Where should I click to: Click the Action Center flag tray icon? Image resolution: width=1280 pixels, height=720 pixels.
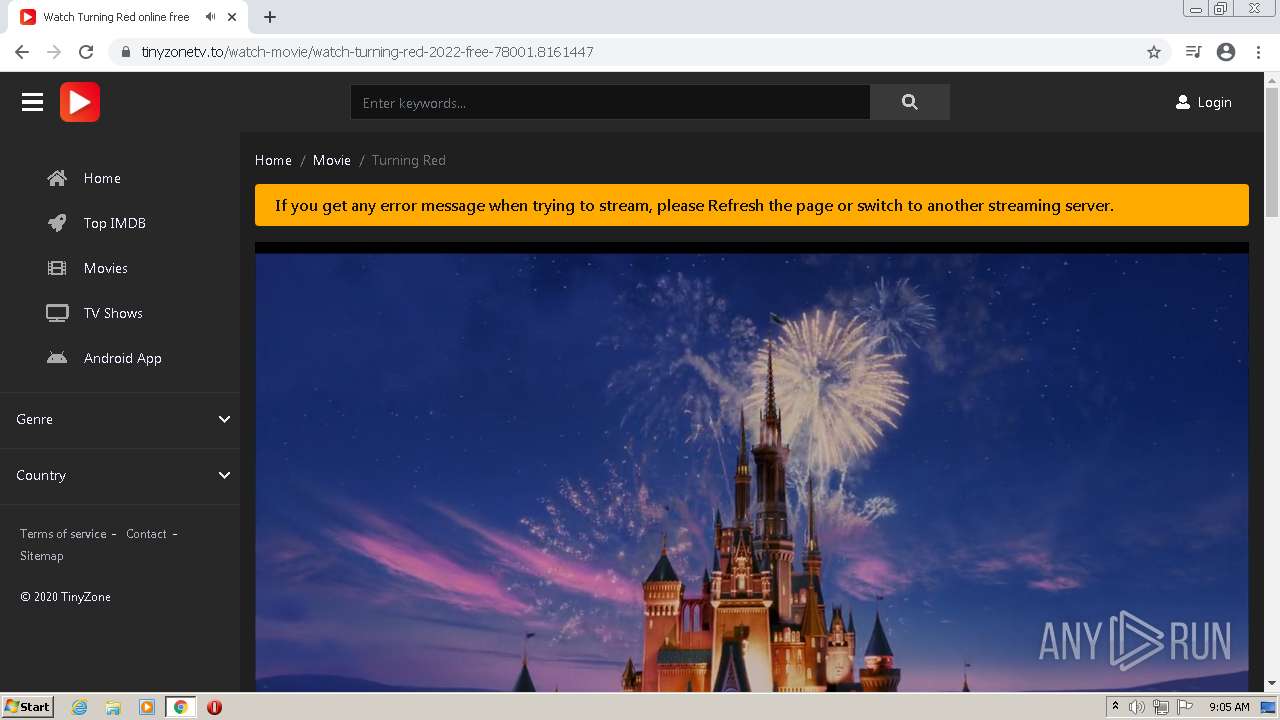(1185, 707)
